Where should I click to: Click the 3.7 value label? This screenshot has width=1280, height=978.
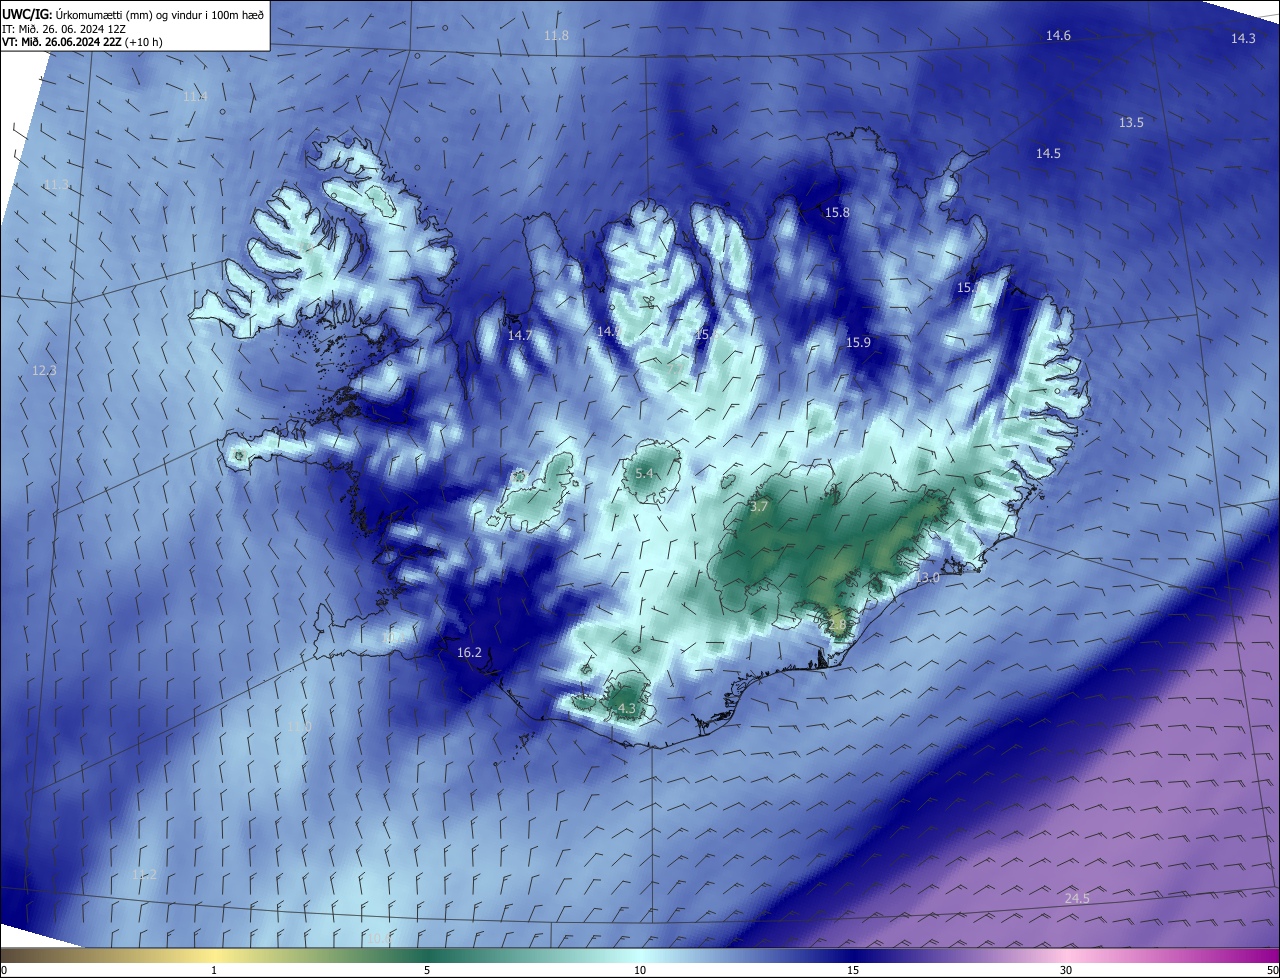pos(759,507)
